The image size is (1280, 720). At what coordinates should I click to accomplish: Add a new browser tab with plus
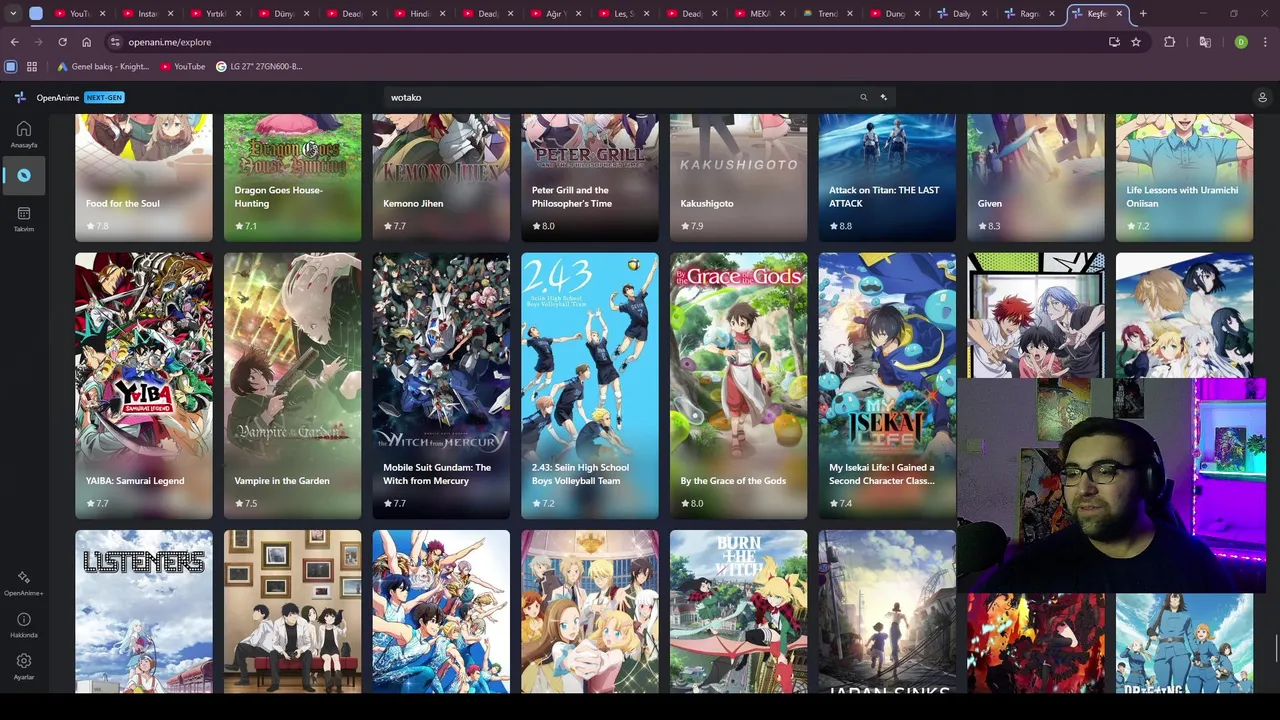pos(1143,14)
